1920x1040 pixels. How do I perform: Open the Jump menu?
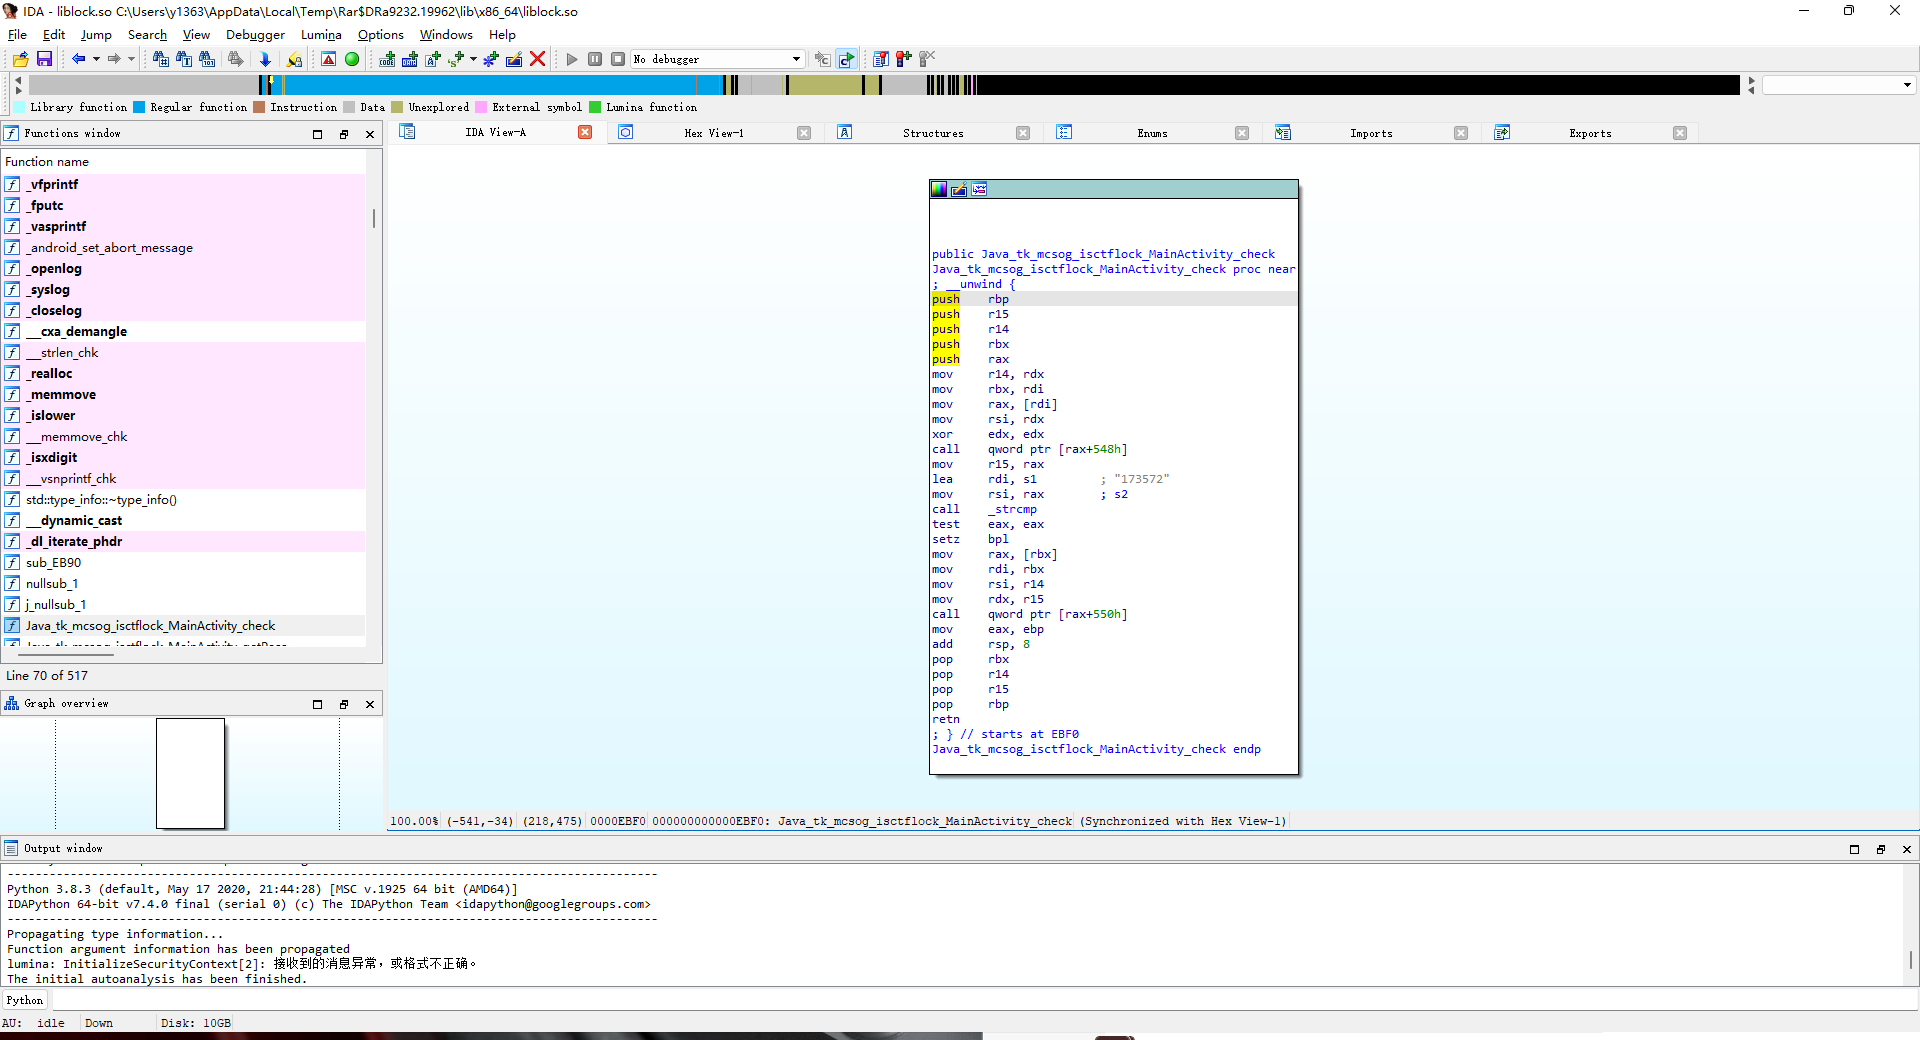click(x=96, y=34)
